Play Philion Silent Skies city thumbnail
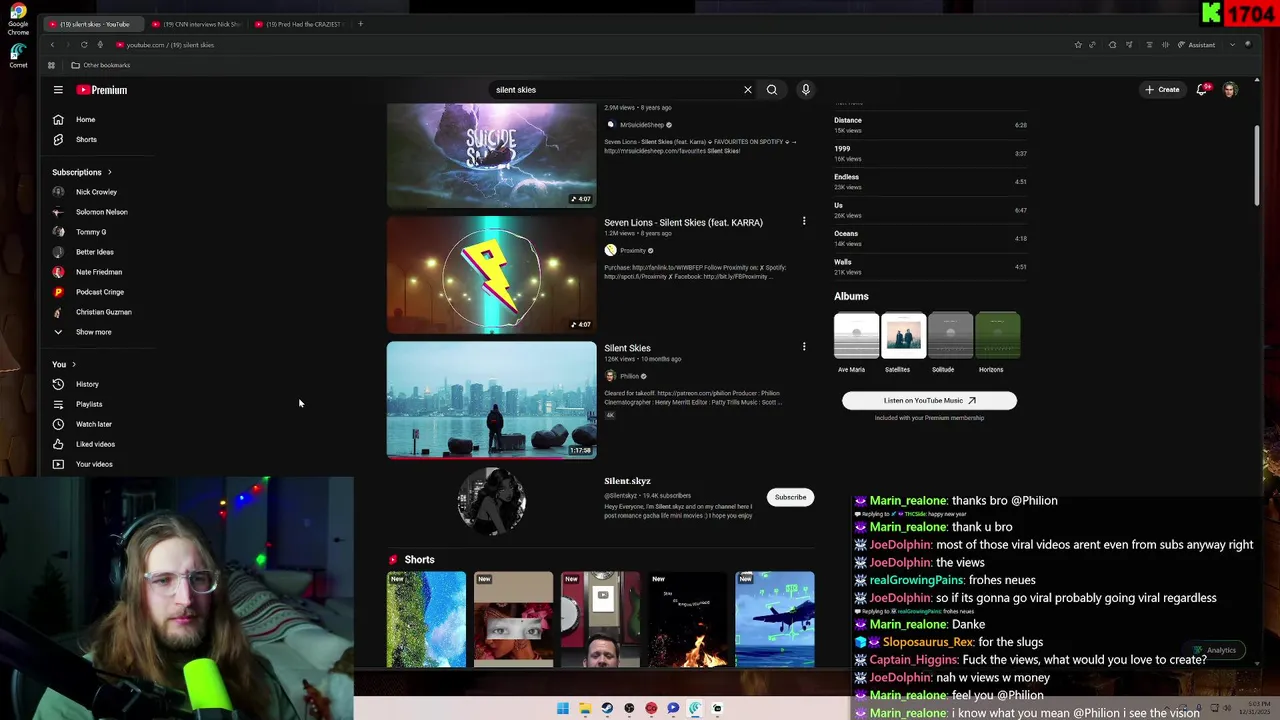 point(491,400)
